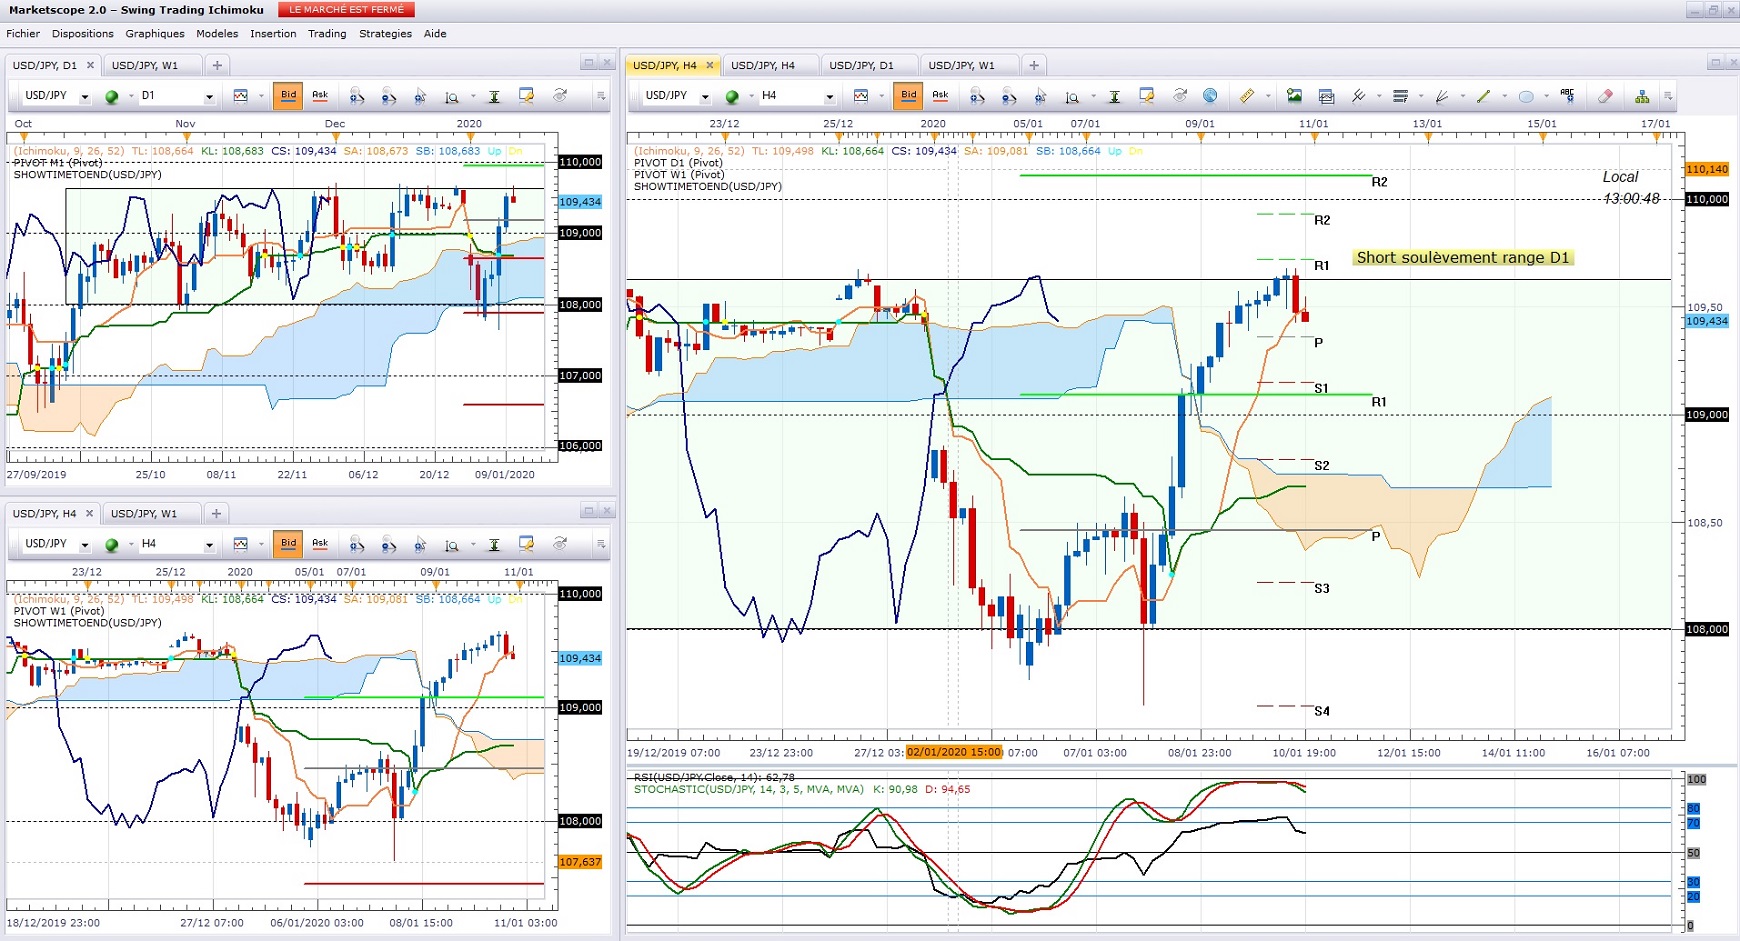Click the vertical autoscale icon in right chart toolbar
Image resolution: width=1740 pixels, height=941 pixels.
pos(1115,96)
